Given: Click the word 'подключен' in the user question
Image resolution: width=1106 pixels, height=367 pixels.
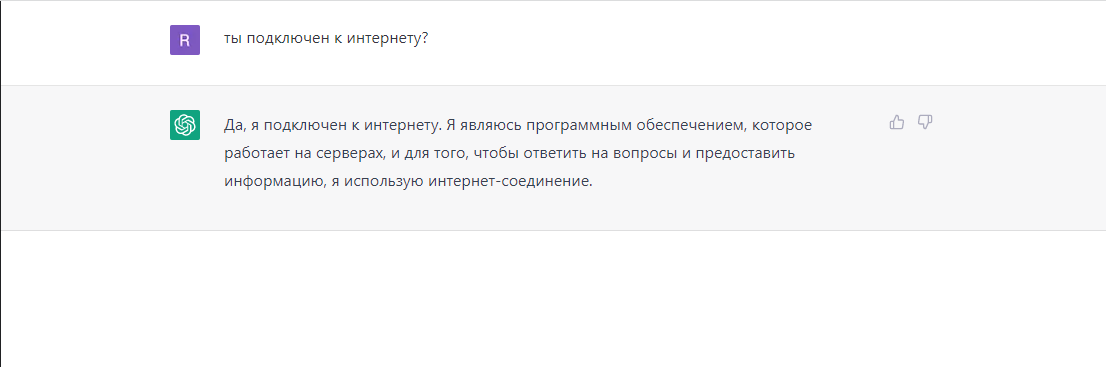Looking at the screenshot, I should coord(288,40).
